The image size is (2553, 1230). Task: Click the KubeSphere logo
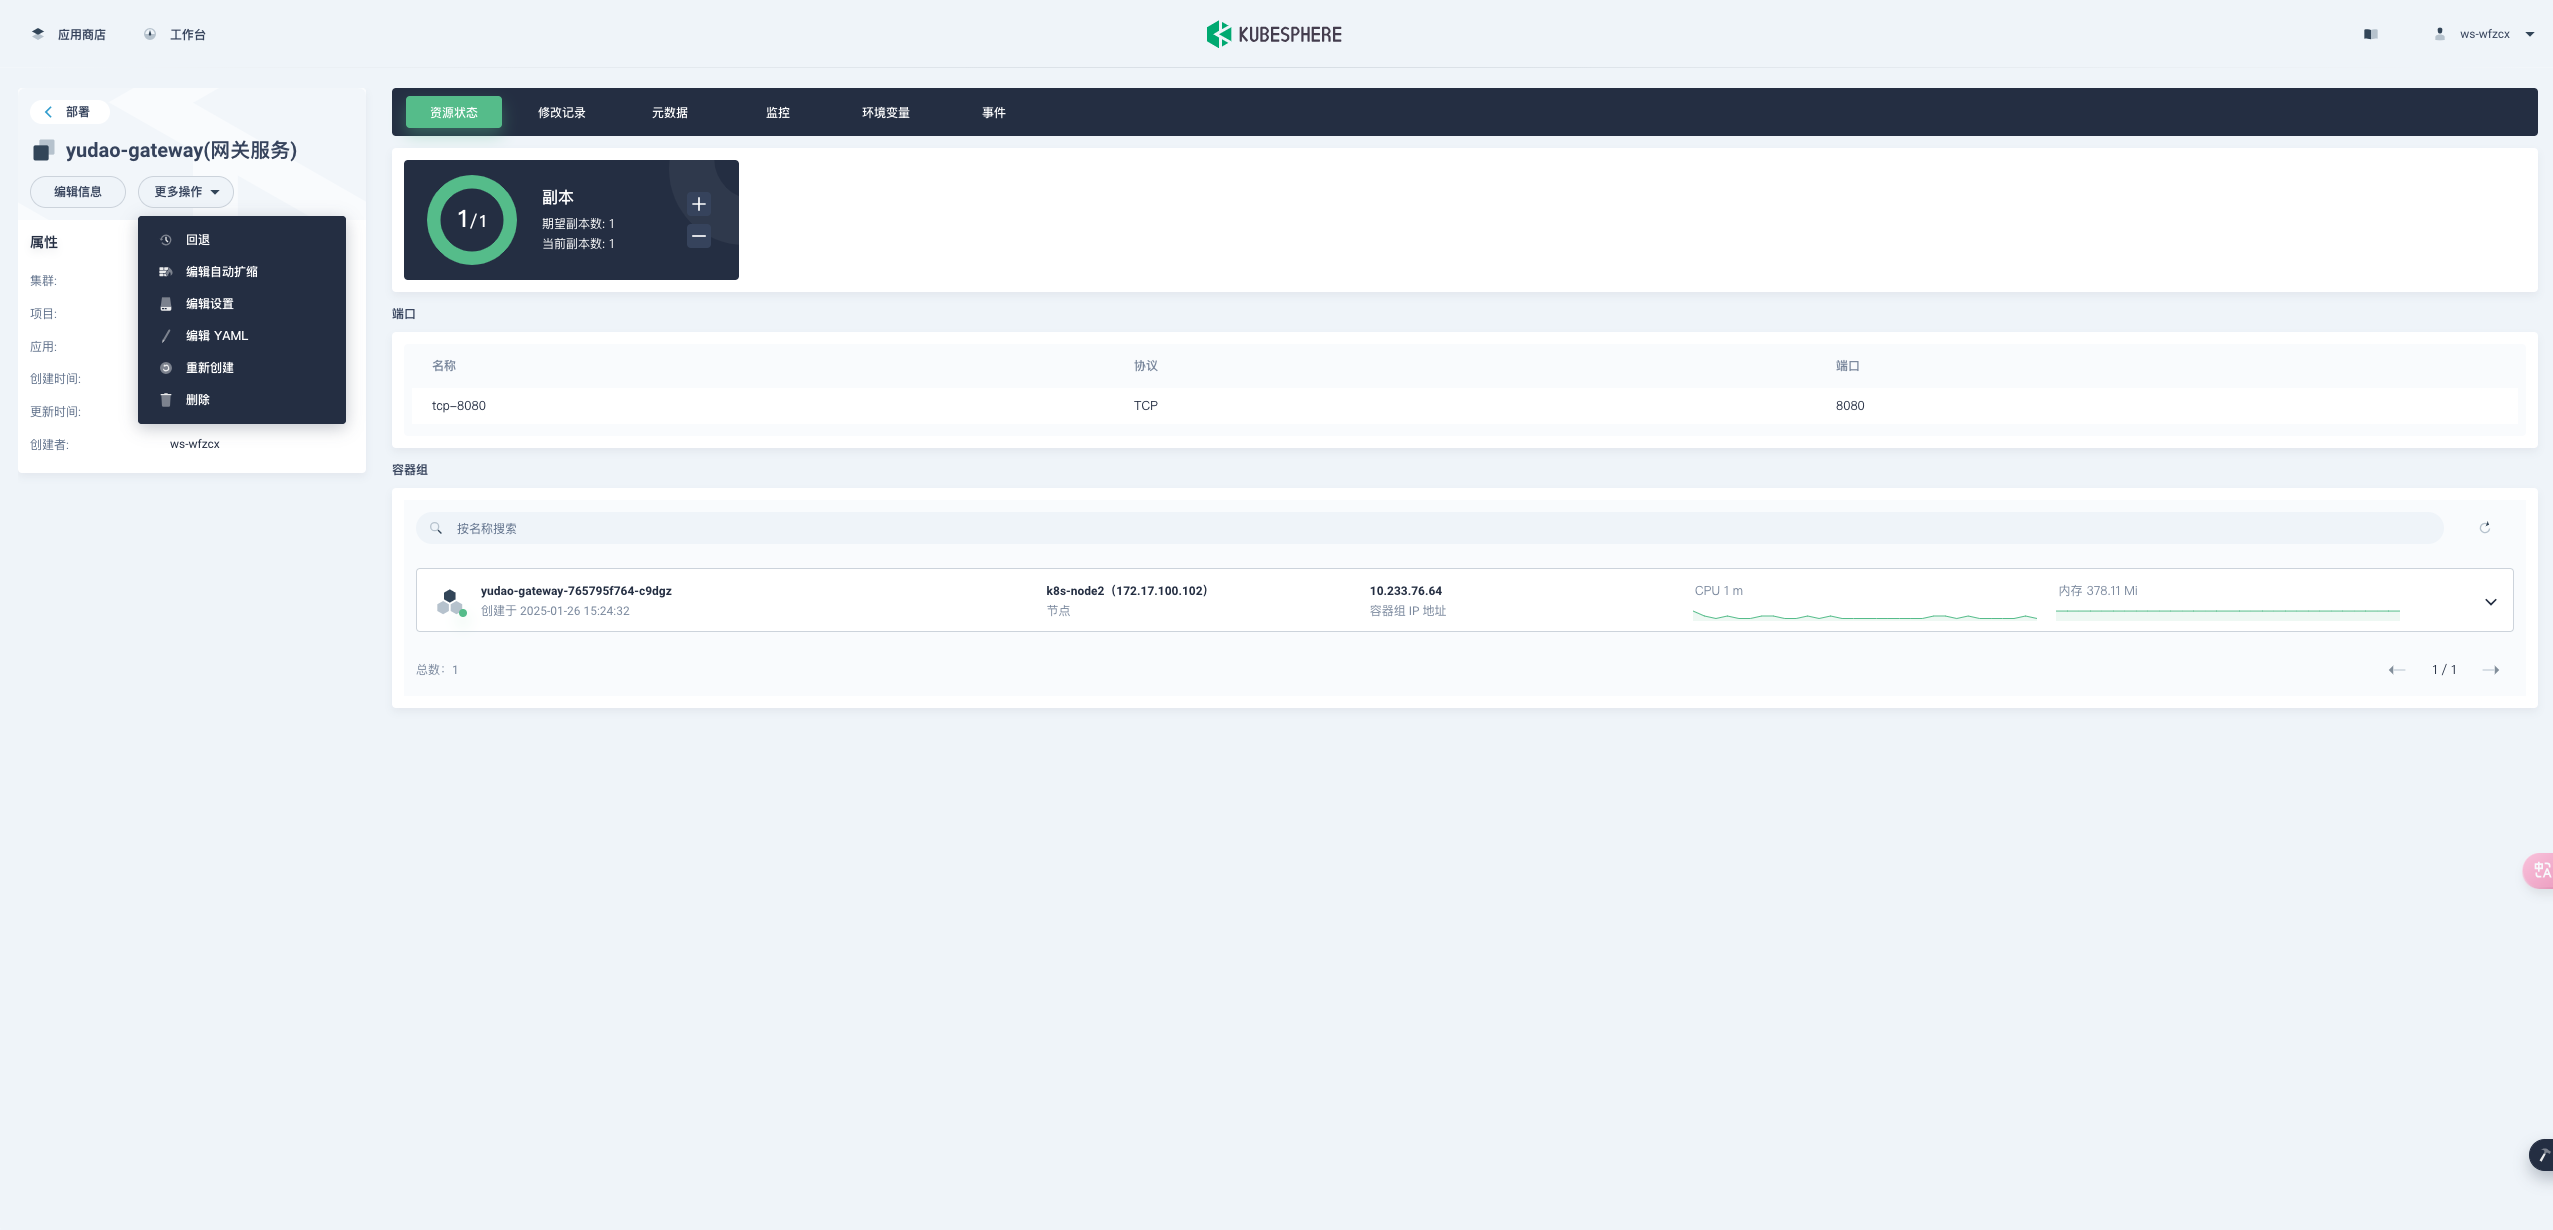[1275, 34]
